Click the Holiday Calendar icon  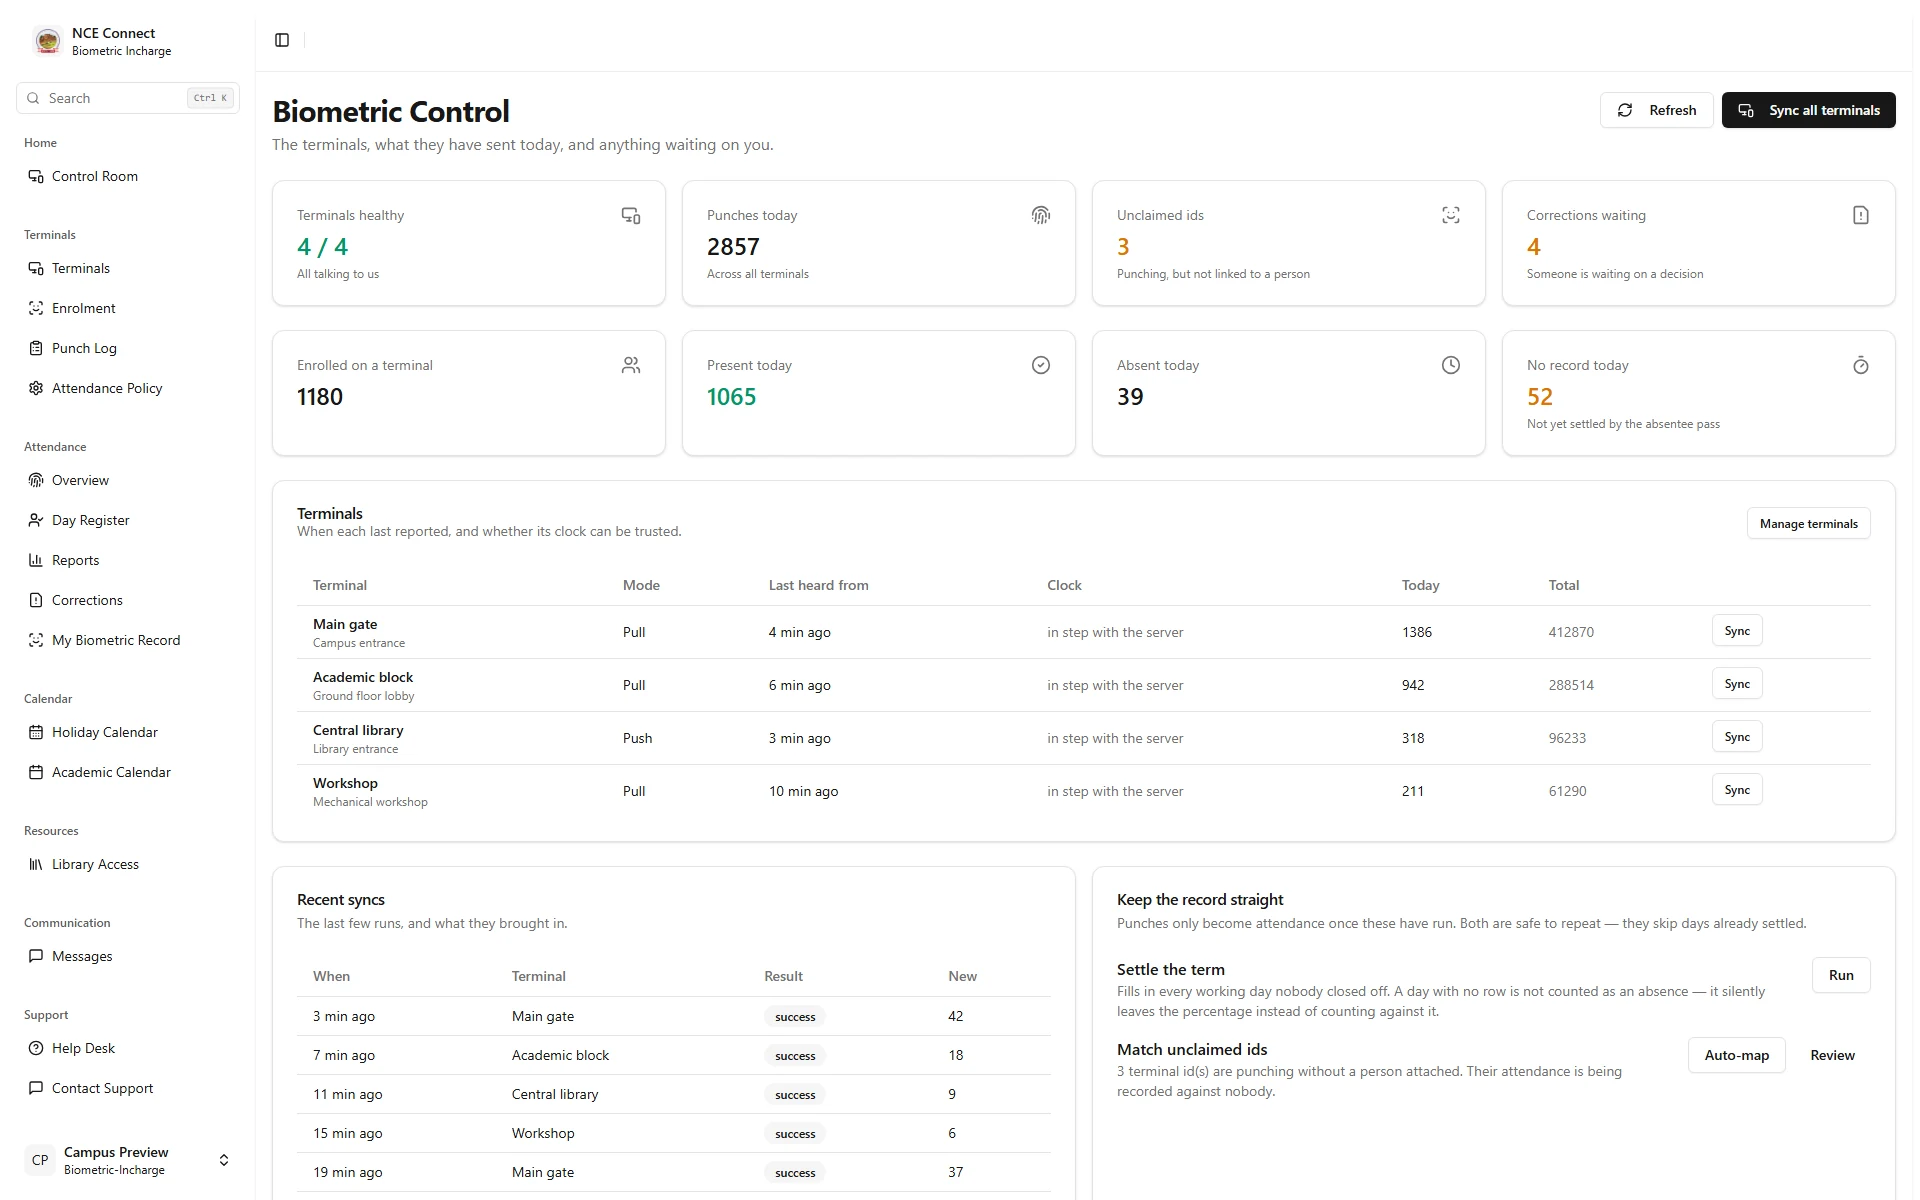[x=36, y=732]
